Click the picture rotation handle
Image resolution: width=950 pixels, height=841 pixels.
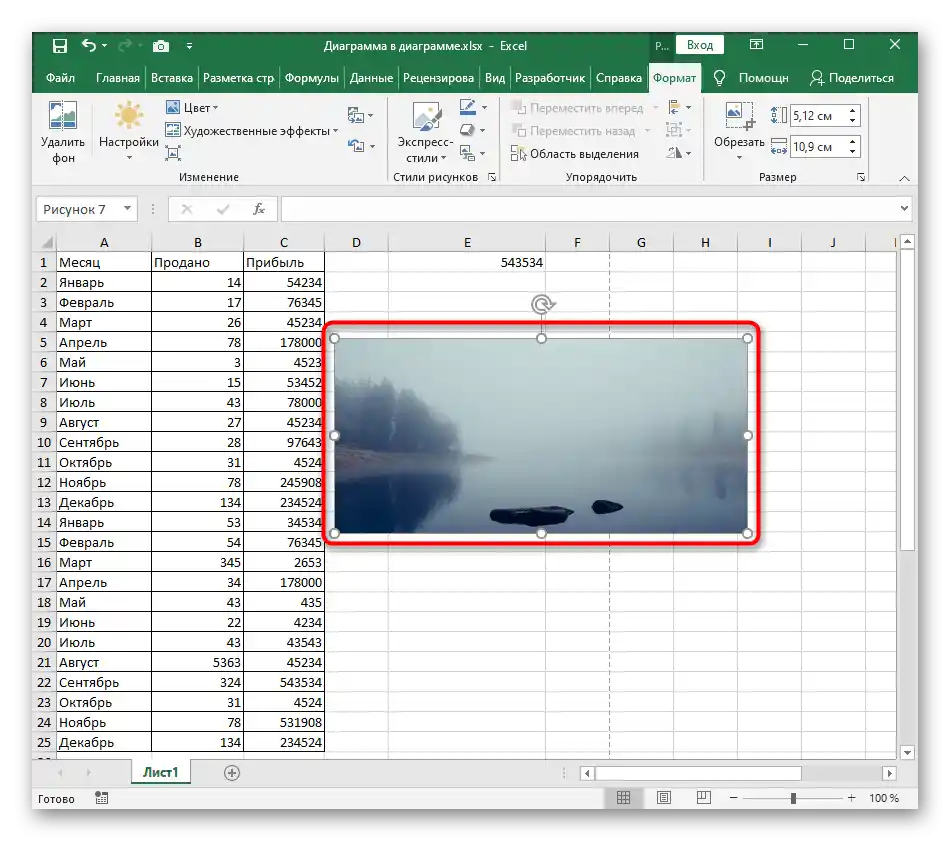pos(542,304)
